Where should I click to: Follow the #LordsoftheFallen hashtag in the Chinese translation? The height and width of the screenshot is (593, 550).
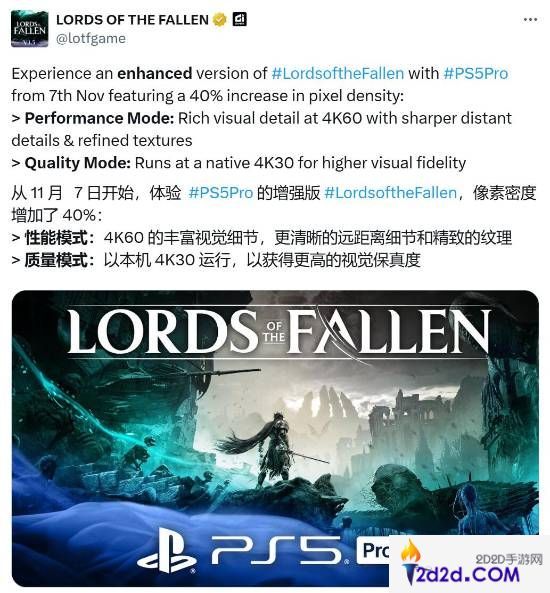390,193
